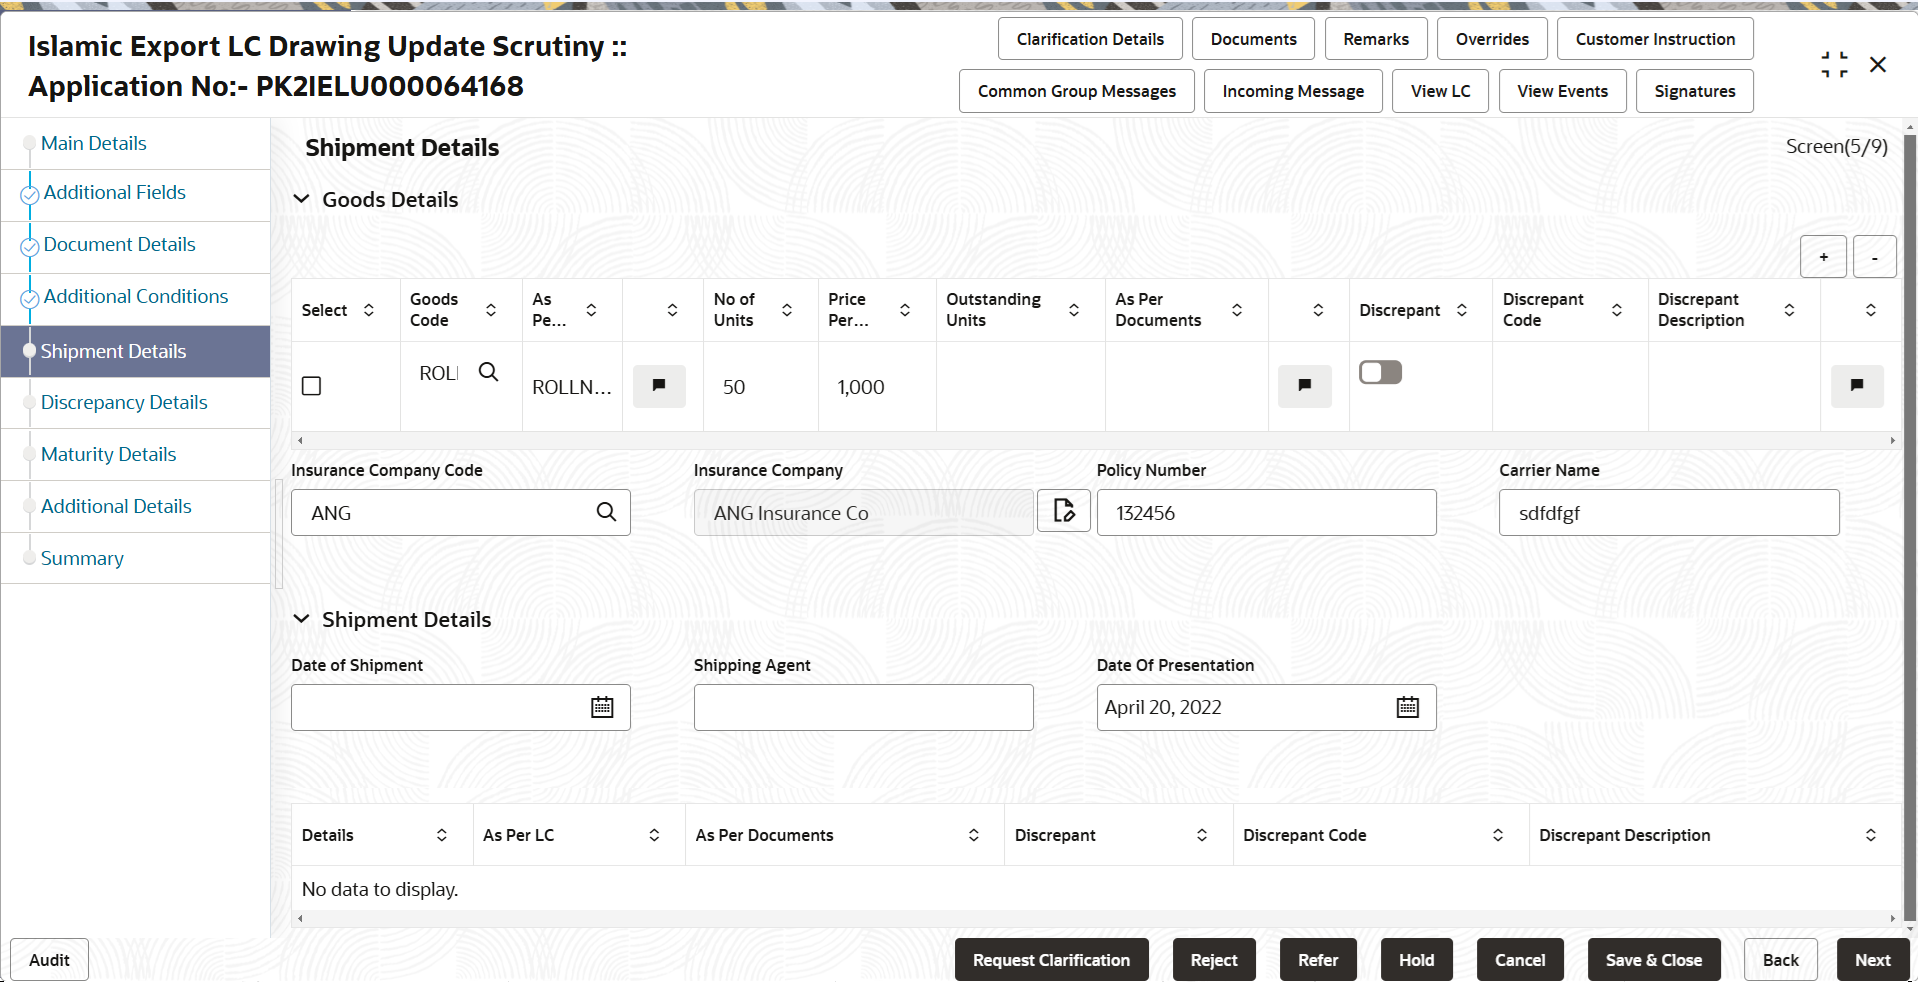Open the flag icon beside As Per Documents

coord(1304,386)
